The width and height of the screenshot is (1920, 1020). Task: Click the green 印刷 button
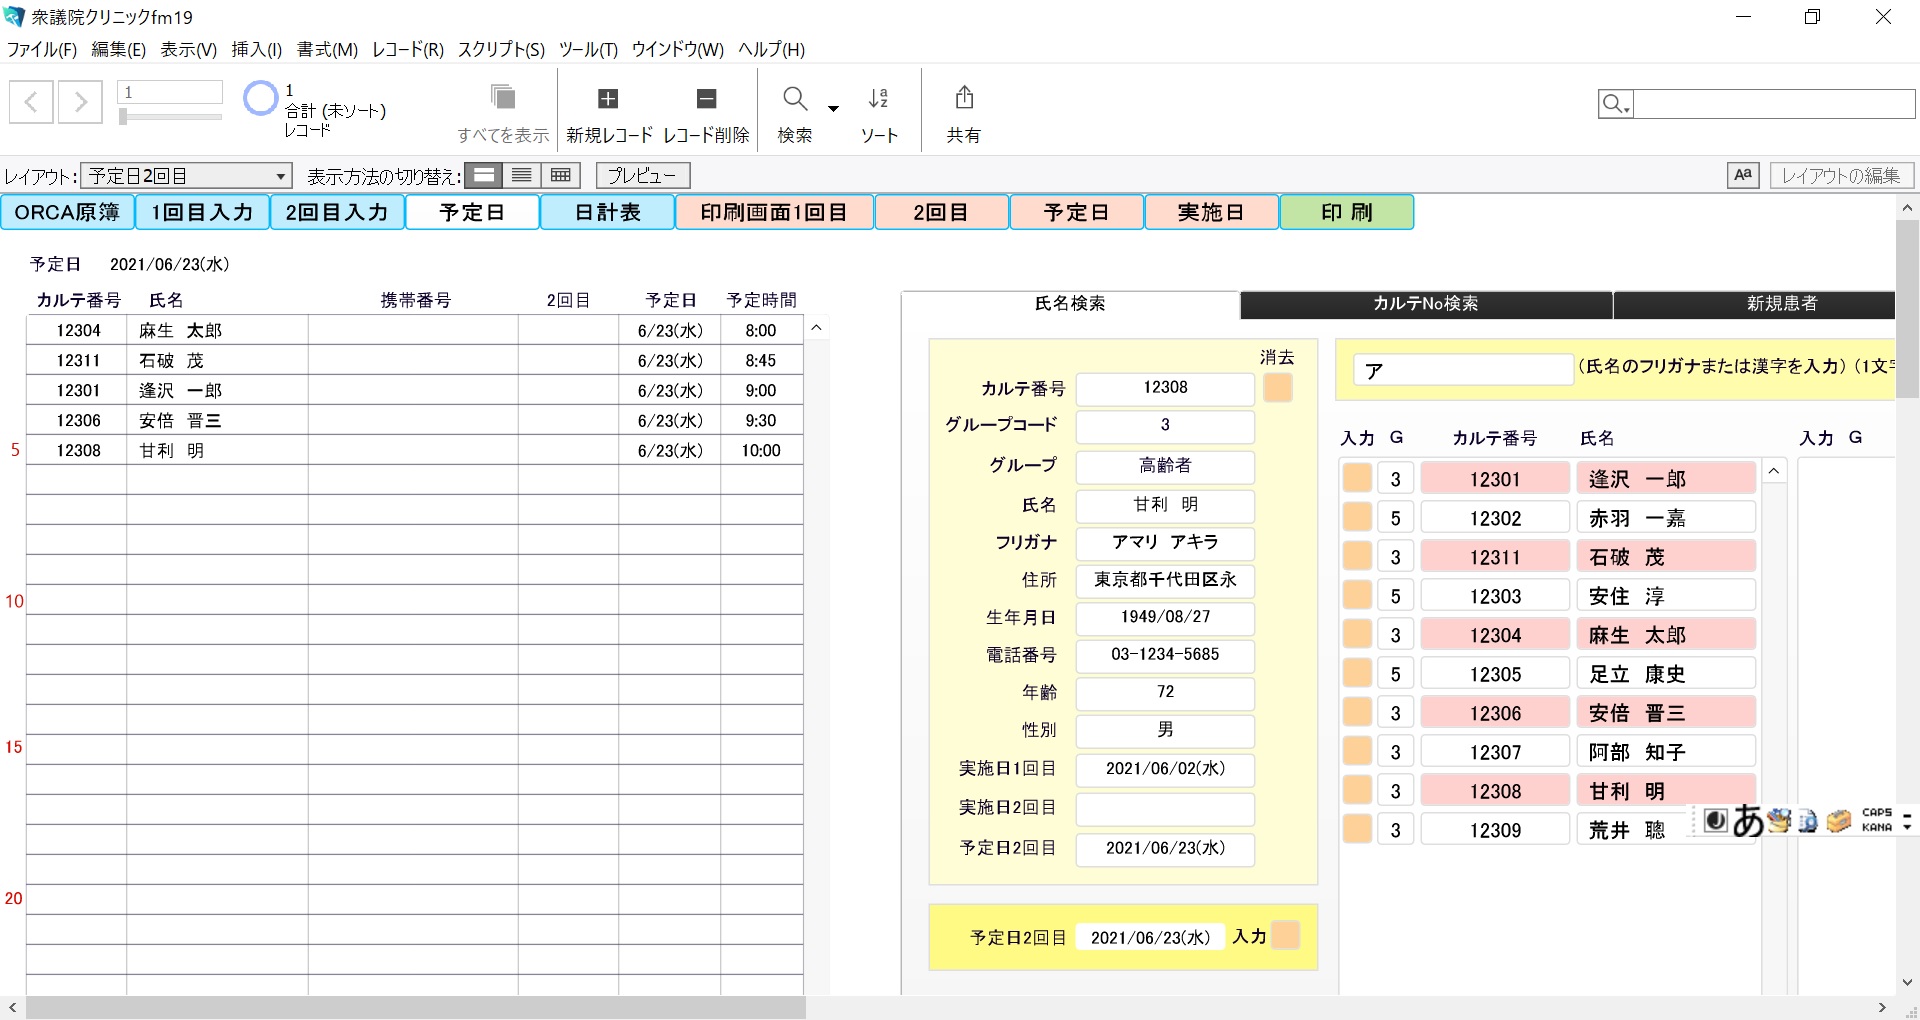(x=1346, y=212)
